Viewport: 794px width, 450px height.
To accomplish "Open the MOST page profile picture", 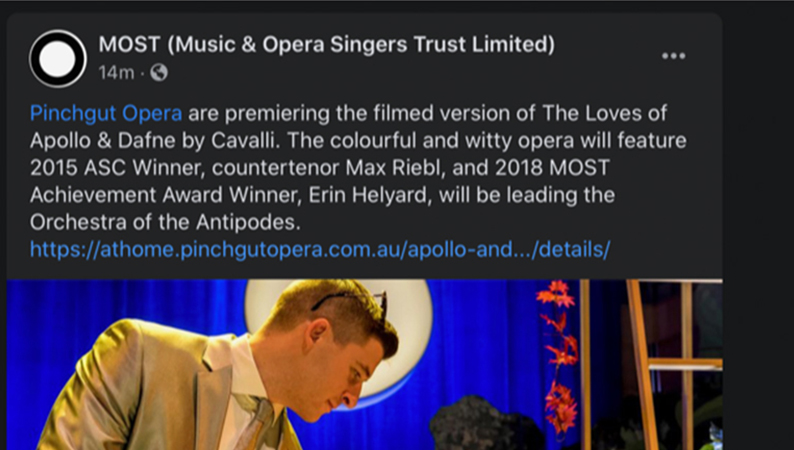I will (x=58, y=59).
